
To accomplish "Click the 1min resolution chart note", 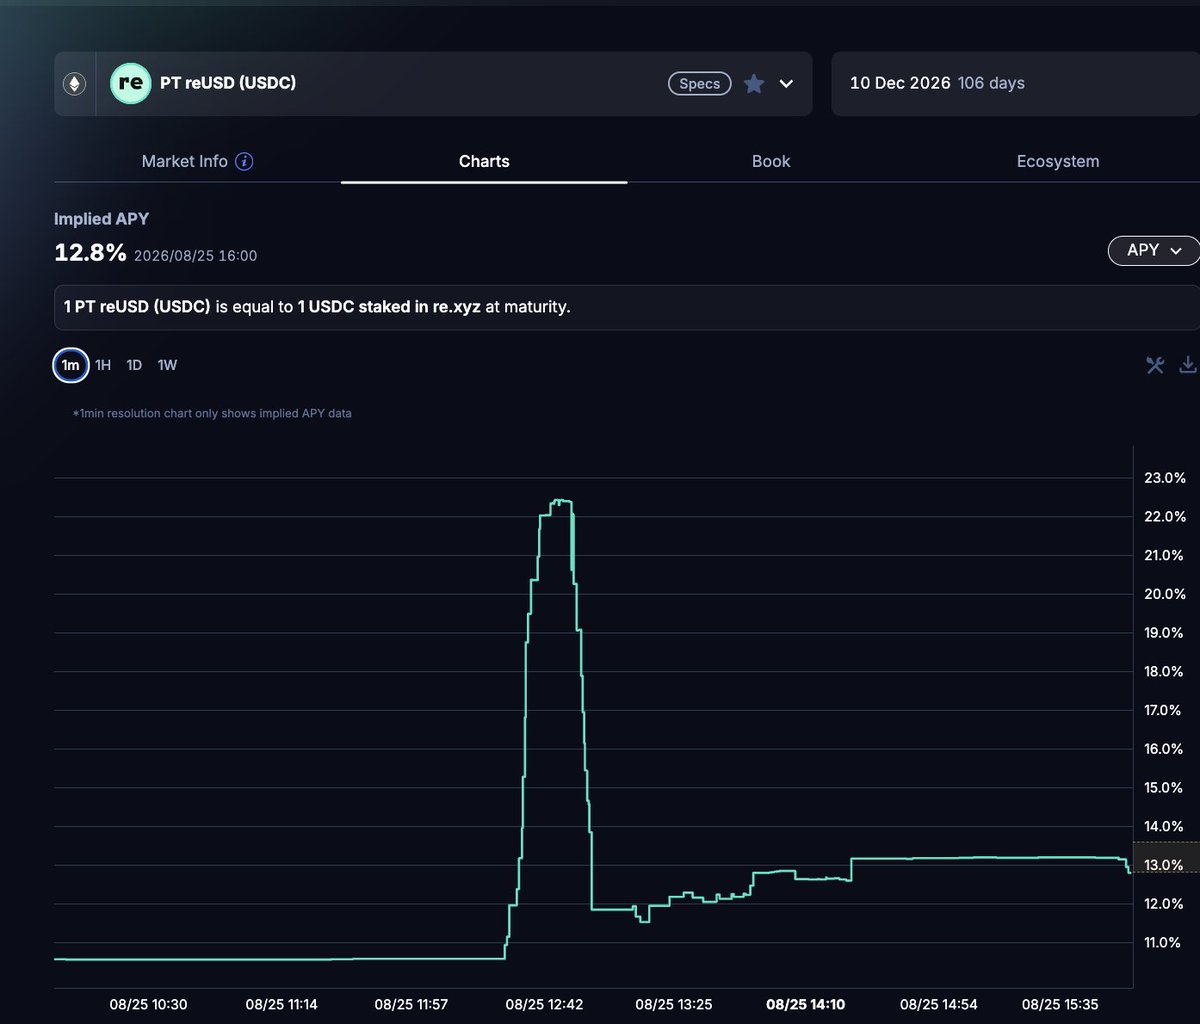I will pos(212,413).
